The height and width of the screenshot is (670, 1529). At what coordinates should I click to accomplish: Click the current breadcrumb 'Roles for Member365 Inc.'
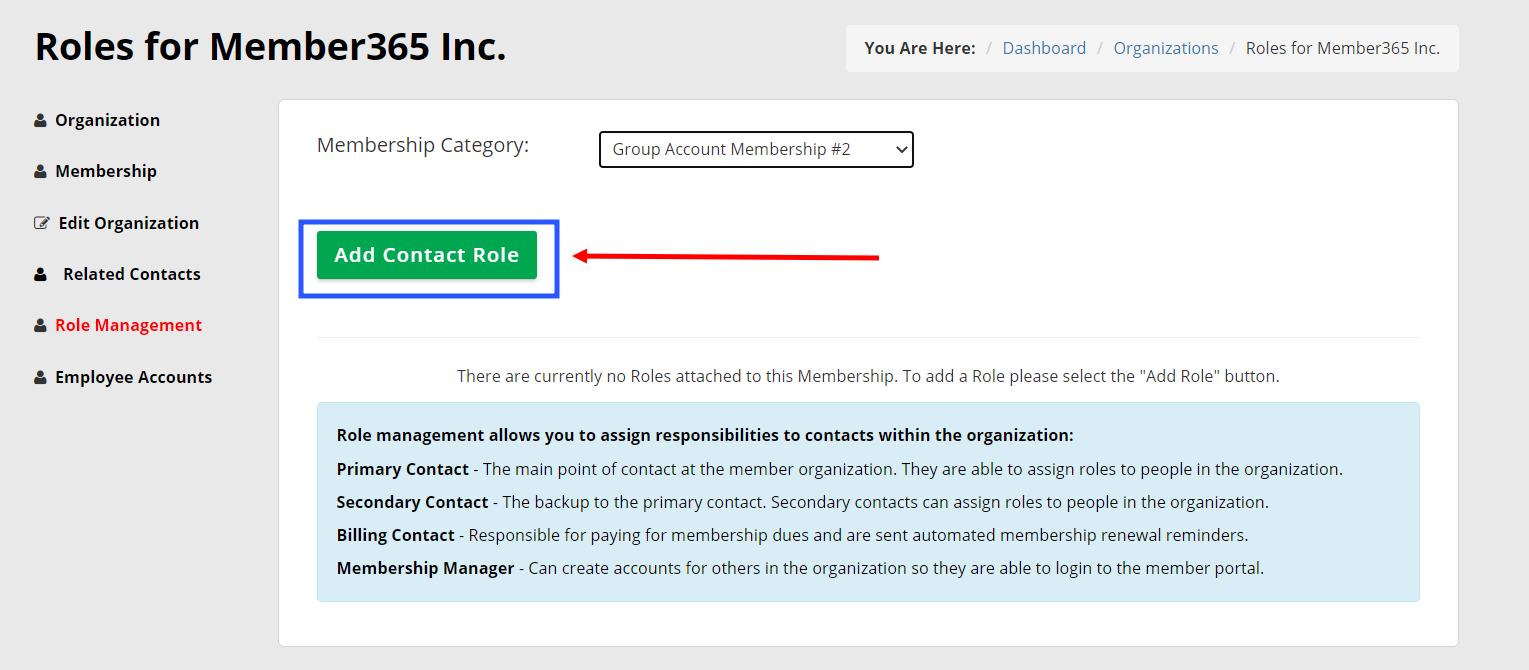click(1342, 48)
